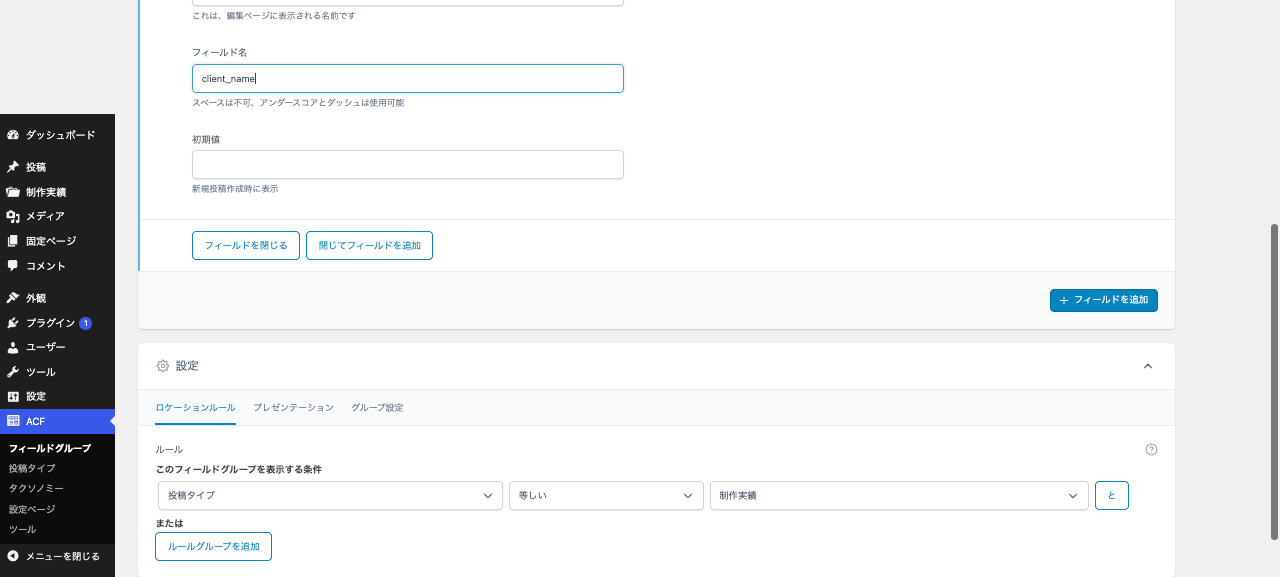Click the 設定 sliders icon in sidebar
This screenshot has height=577, width=1280.
tap(13, 396)
